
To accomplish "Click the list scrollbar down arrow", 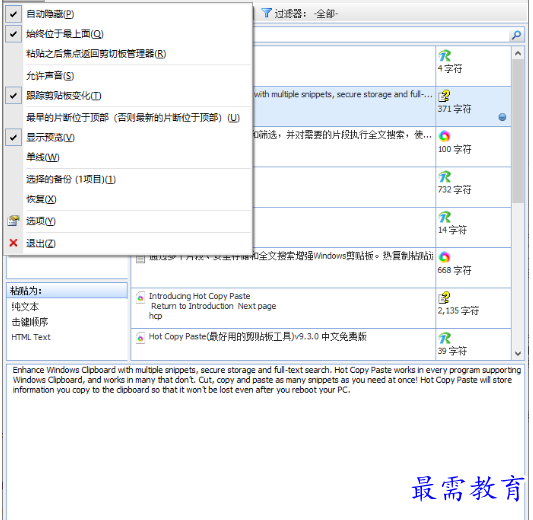I will coord(518,353).
